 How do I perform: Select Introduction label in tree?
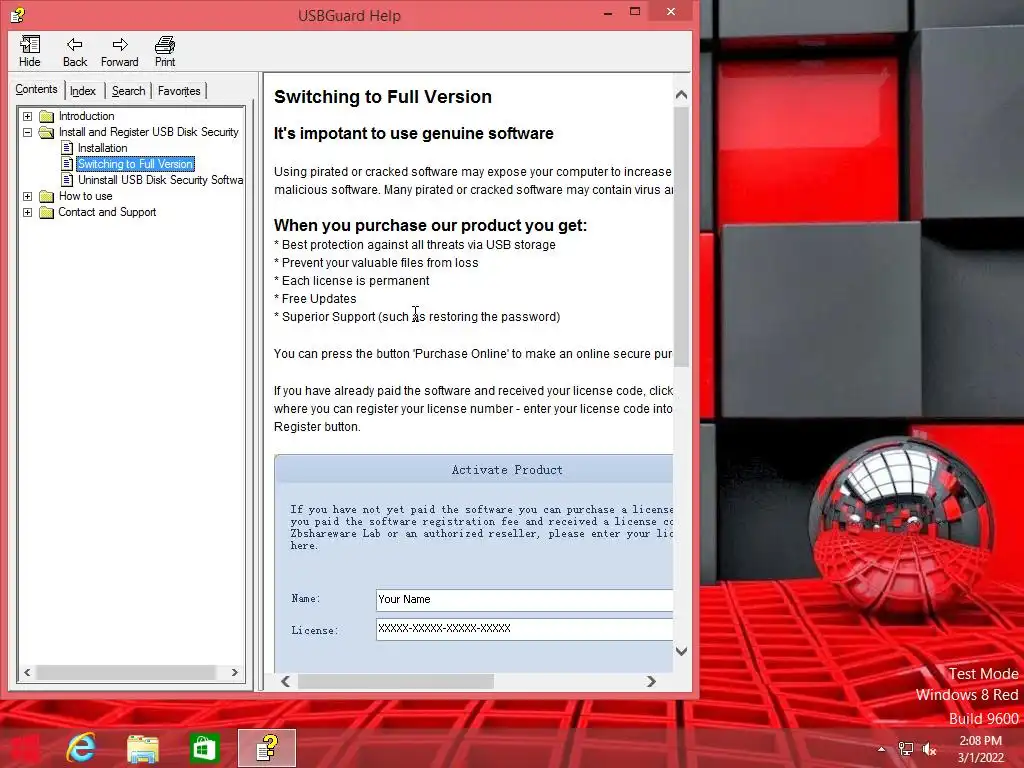(x=86, y=116)
